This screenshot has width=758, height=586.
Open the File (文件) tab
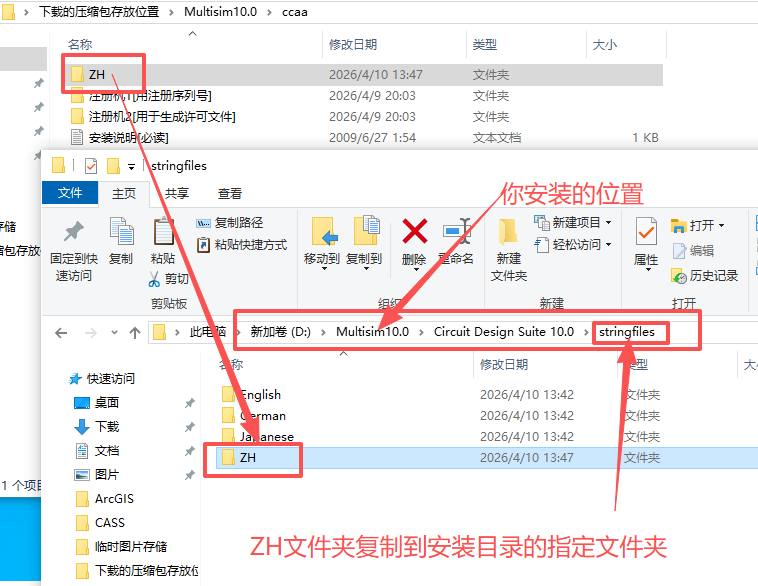pos(70,193)
